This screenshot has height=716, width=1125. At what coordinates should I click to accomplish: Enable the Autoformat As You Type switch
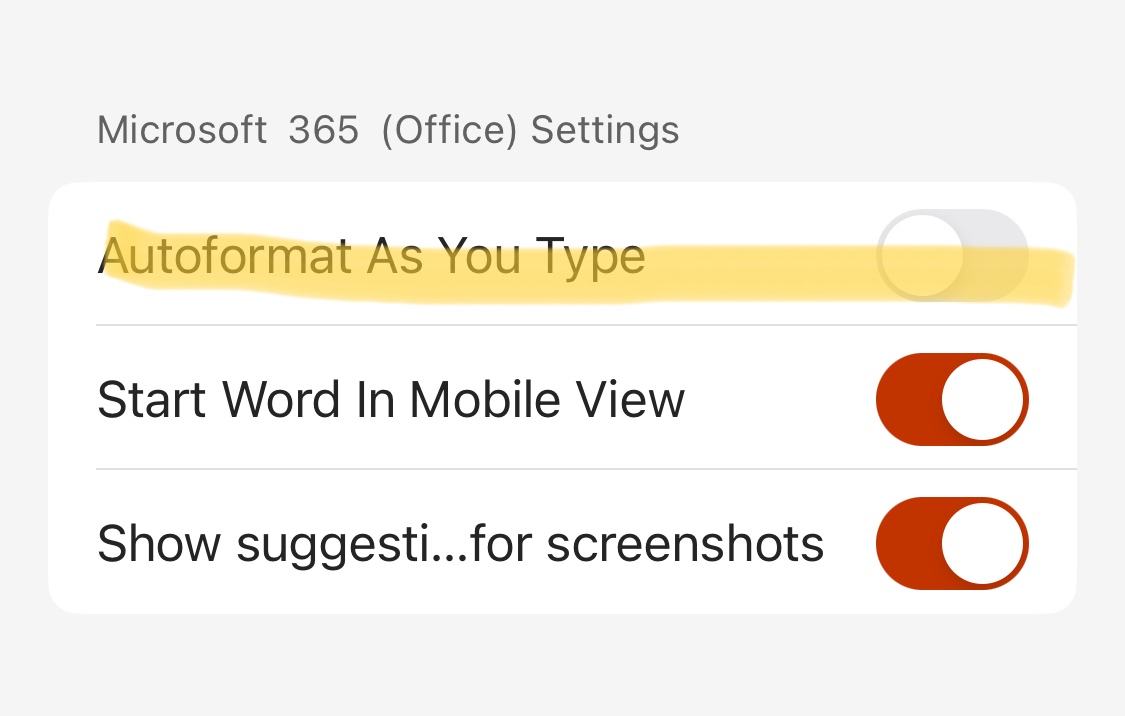pos(952,255)
